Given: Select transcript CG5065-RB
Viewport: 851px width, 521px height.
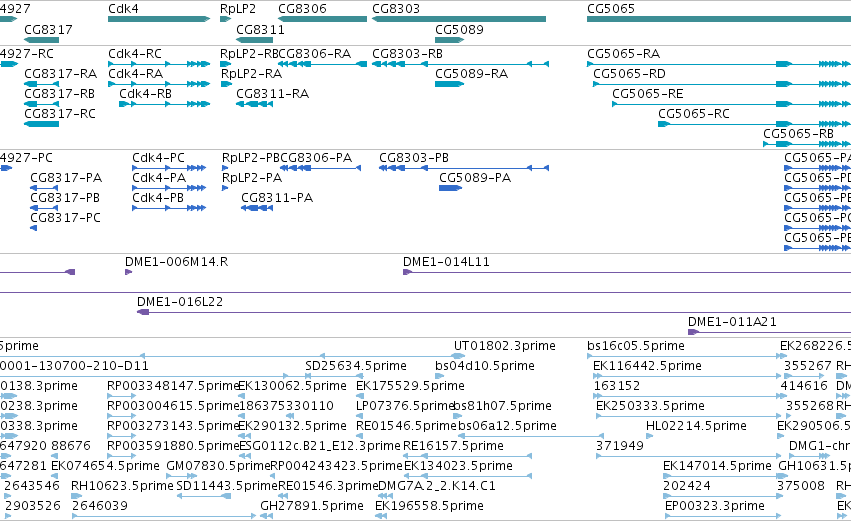Looking at the screenshot, I should [x=807, y=144].
